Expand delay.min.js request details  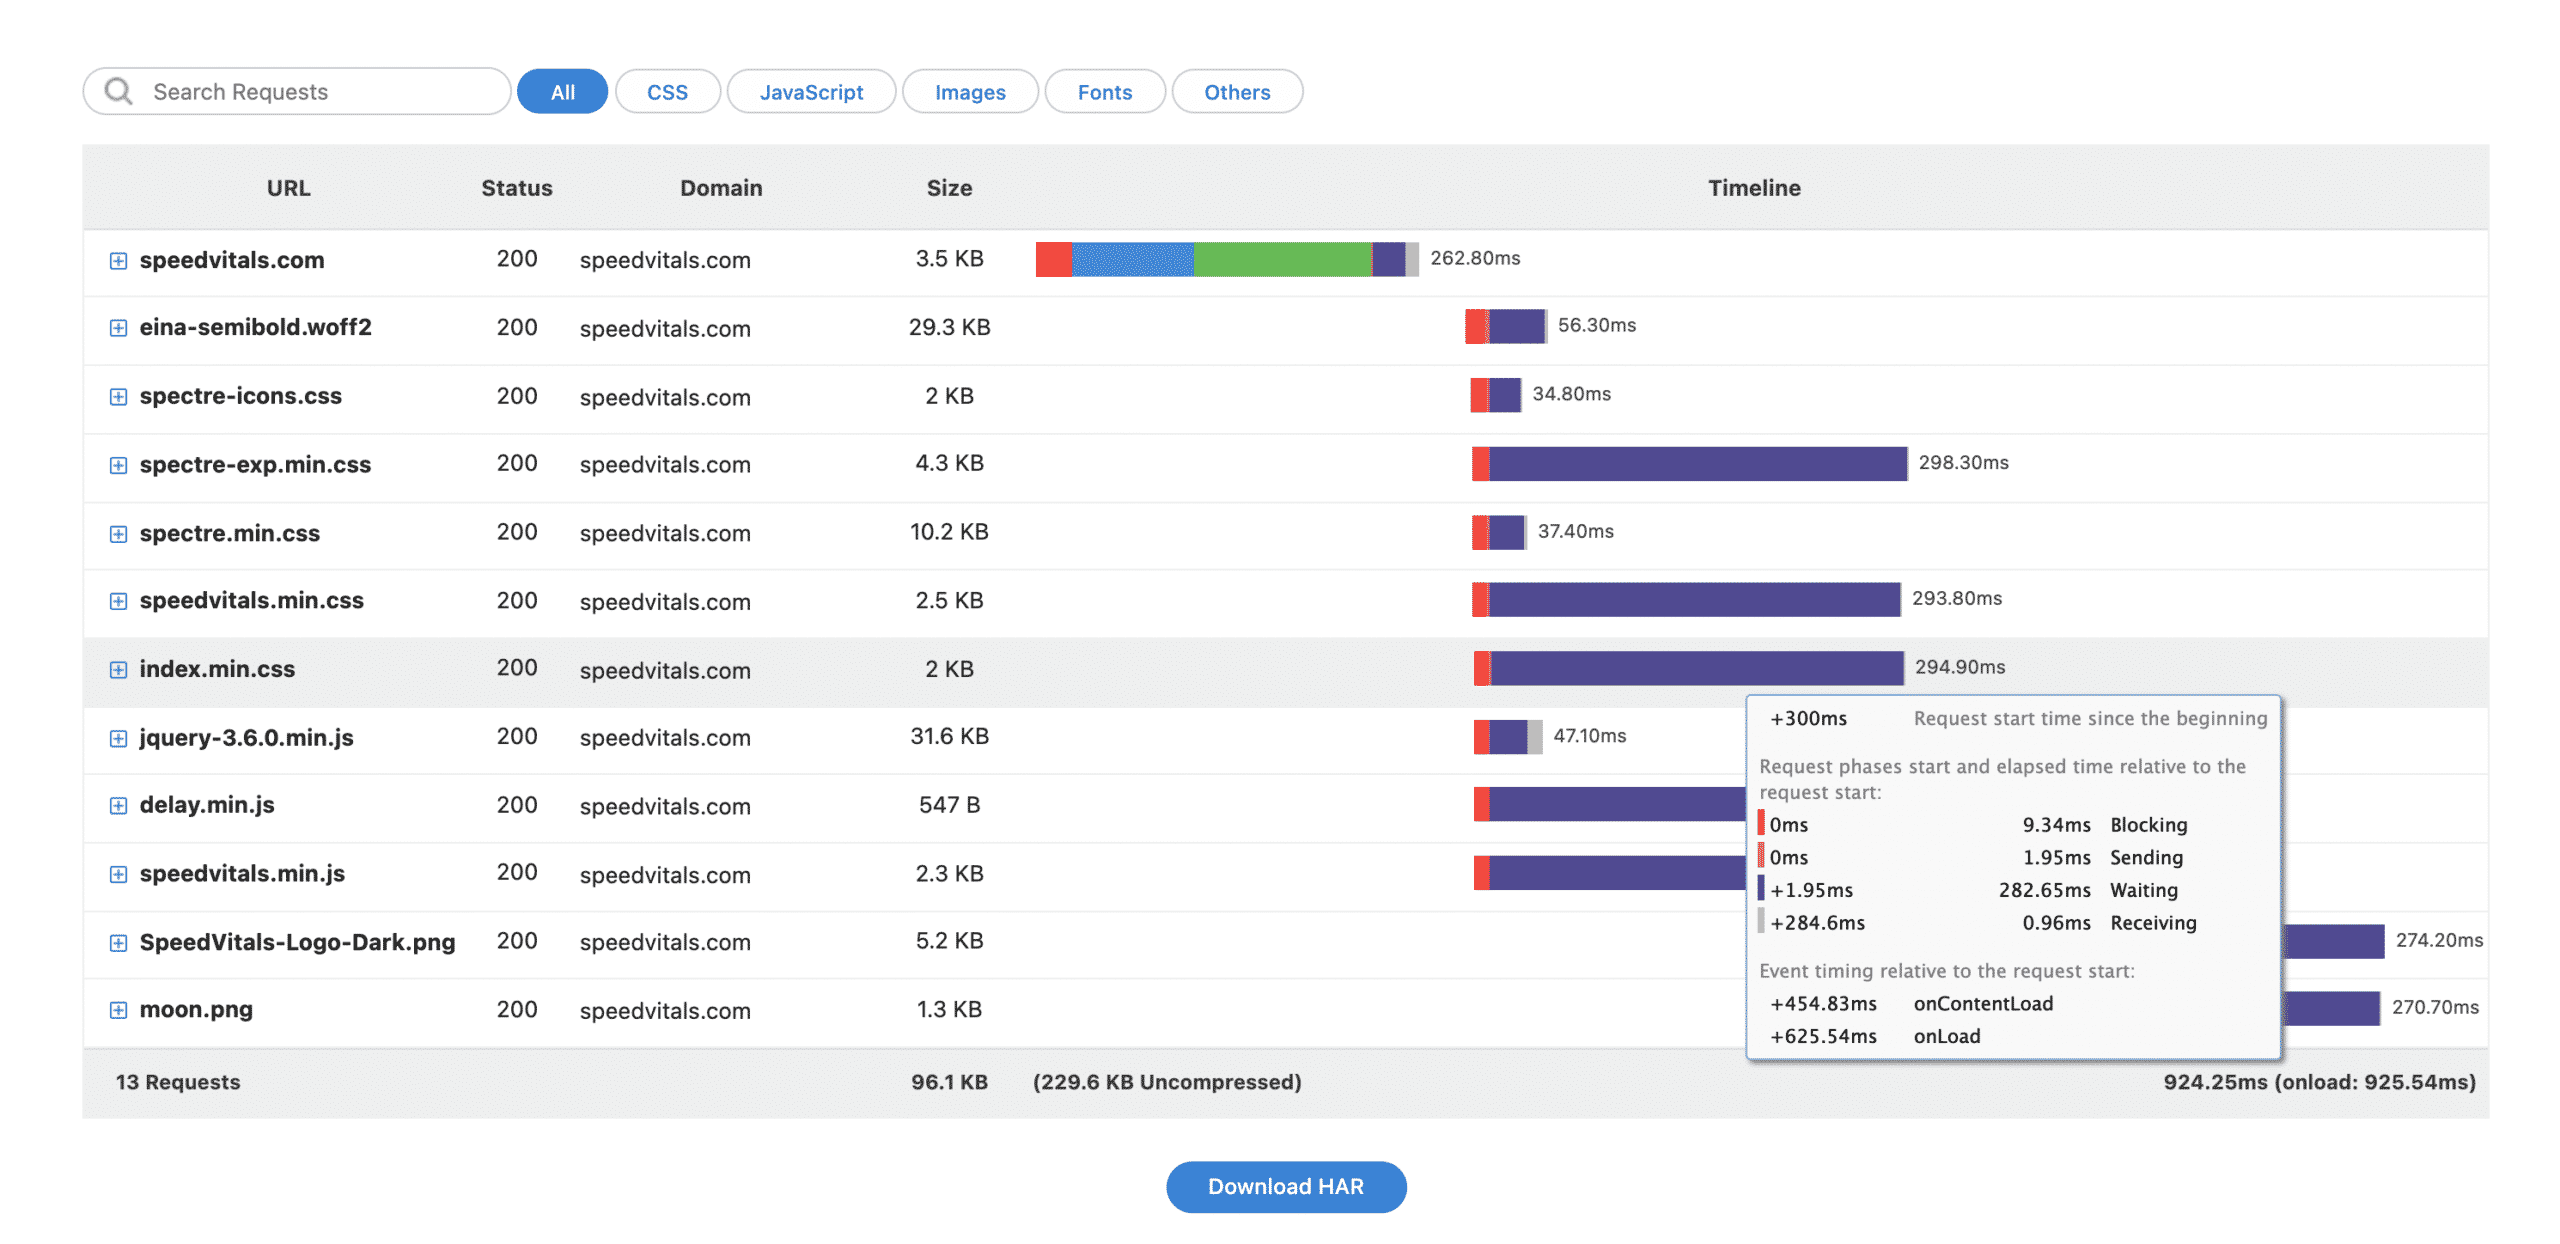click(x=118, y=806)
